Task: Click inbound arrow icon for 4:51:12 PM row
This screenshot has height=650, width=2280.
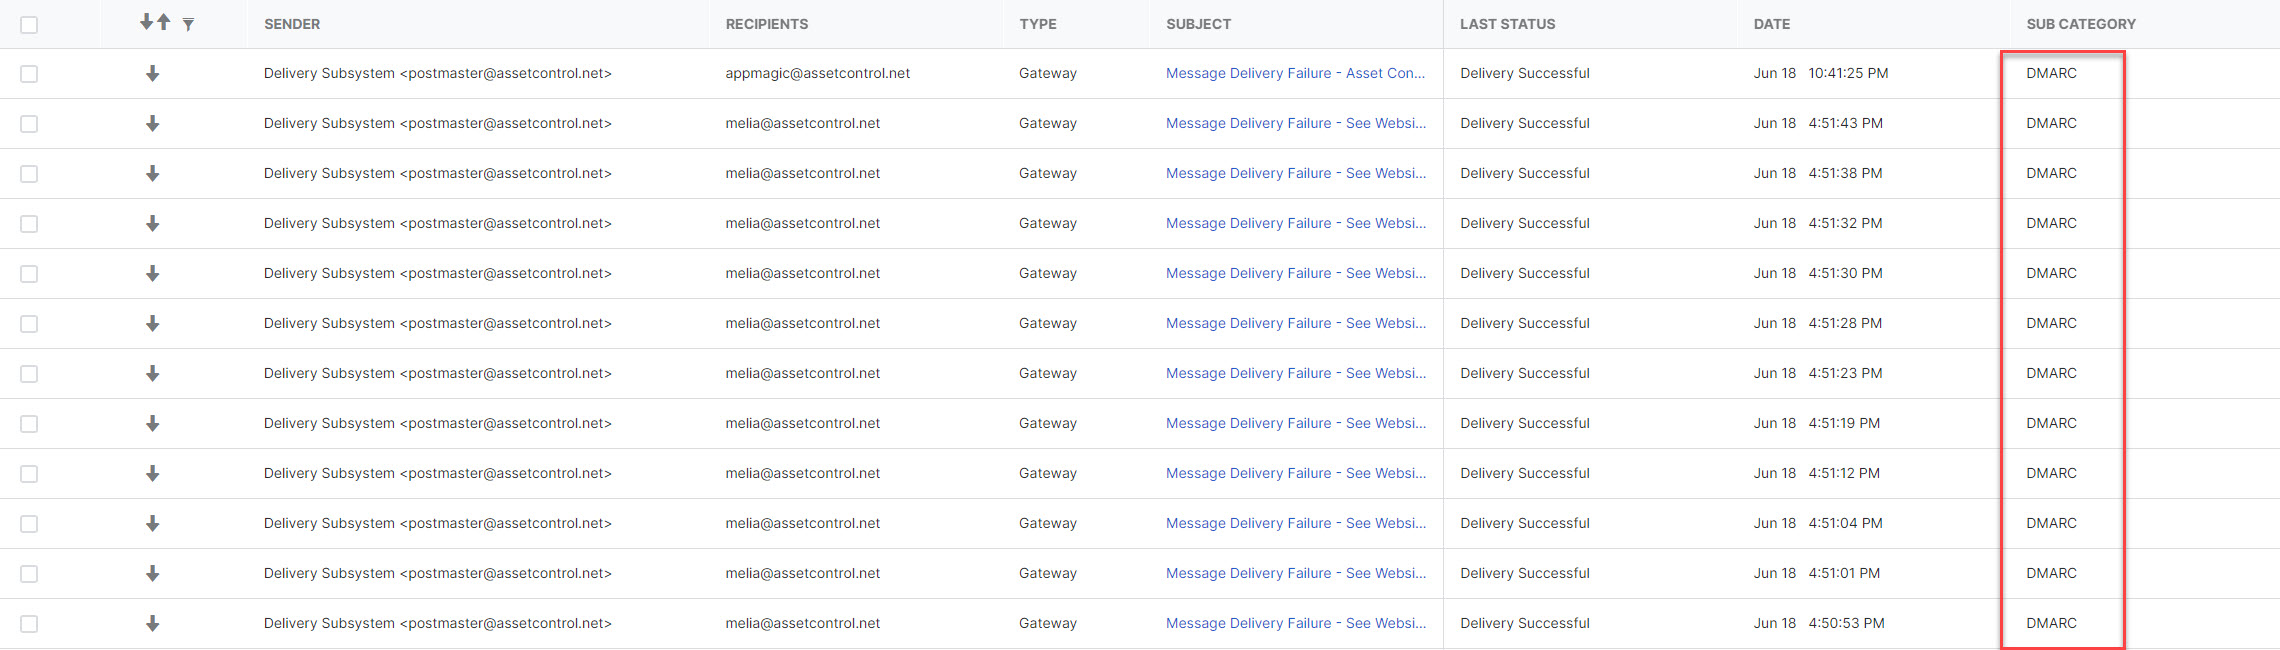Action: coord(152,473)
